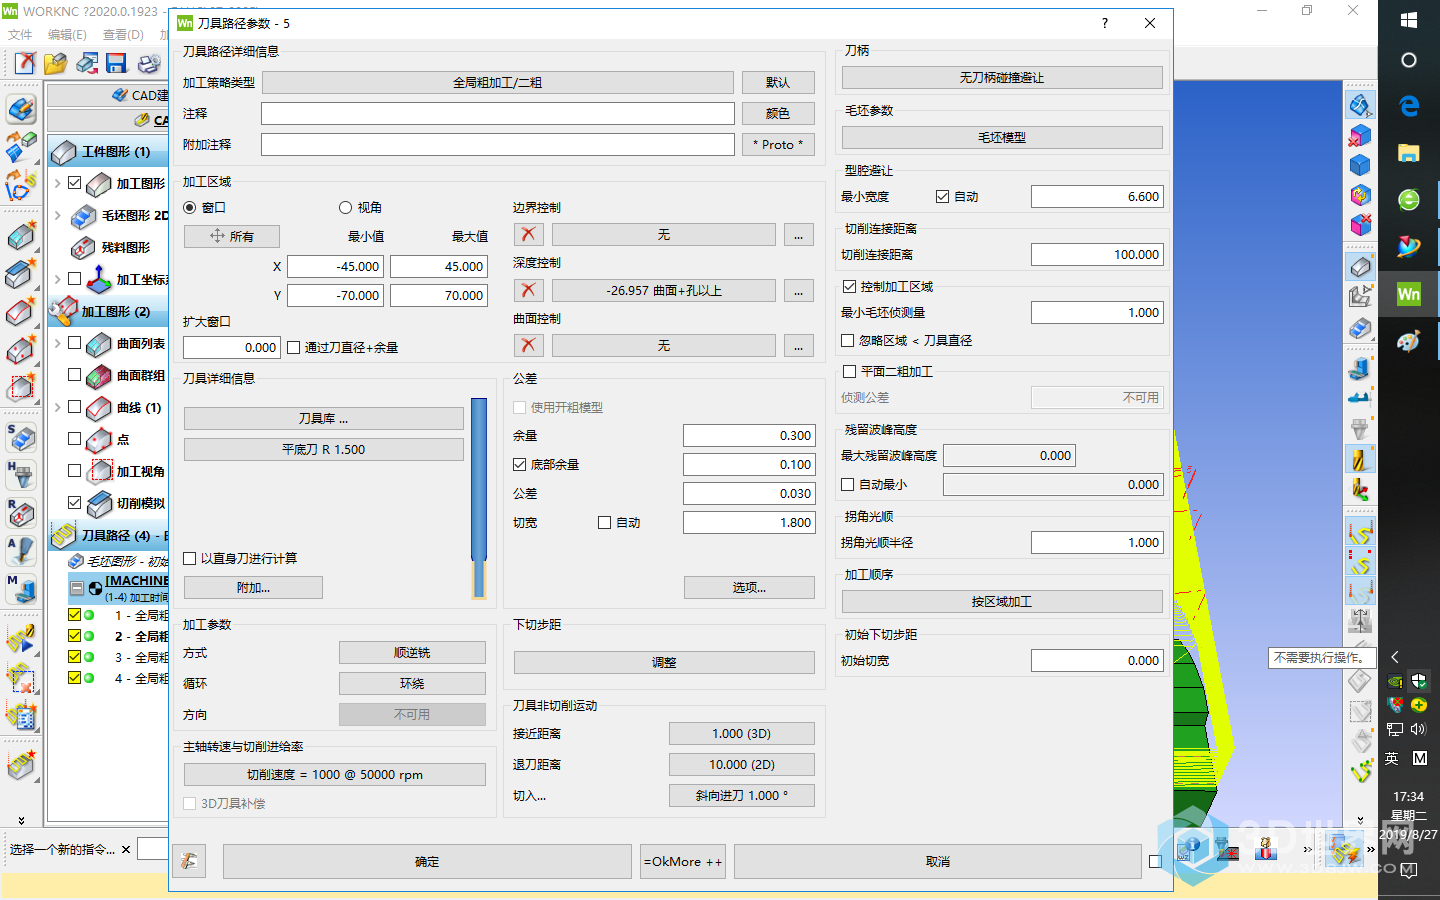The width and height of the screenshot is (1440, 900).
Task: Enable 忽略区域 < 刀具直径 checkbox
Action: (847, 340)
